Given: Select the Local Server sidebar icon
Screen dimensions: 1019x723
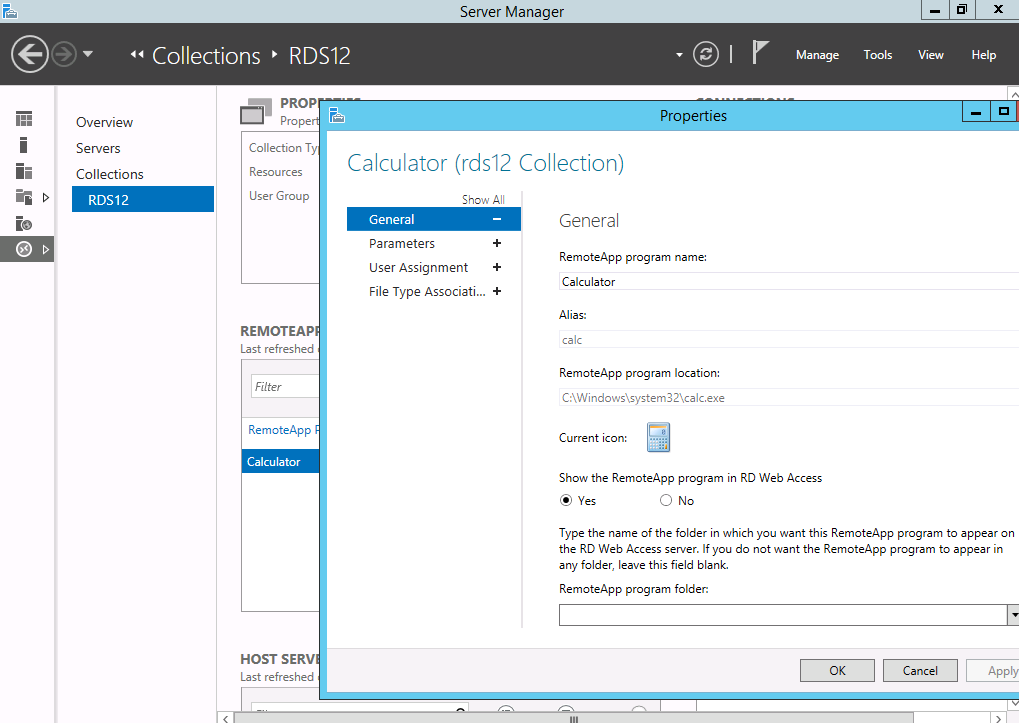Looking at the screenshot, I should [x=24, y=145].
